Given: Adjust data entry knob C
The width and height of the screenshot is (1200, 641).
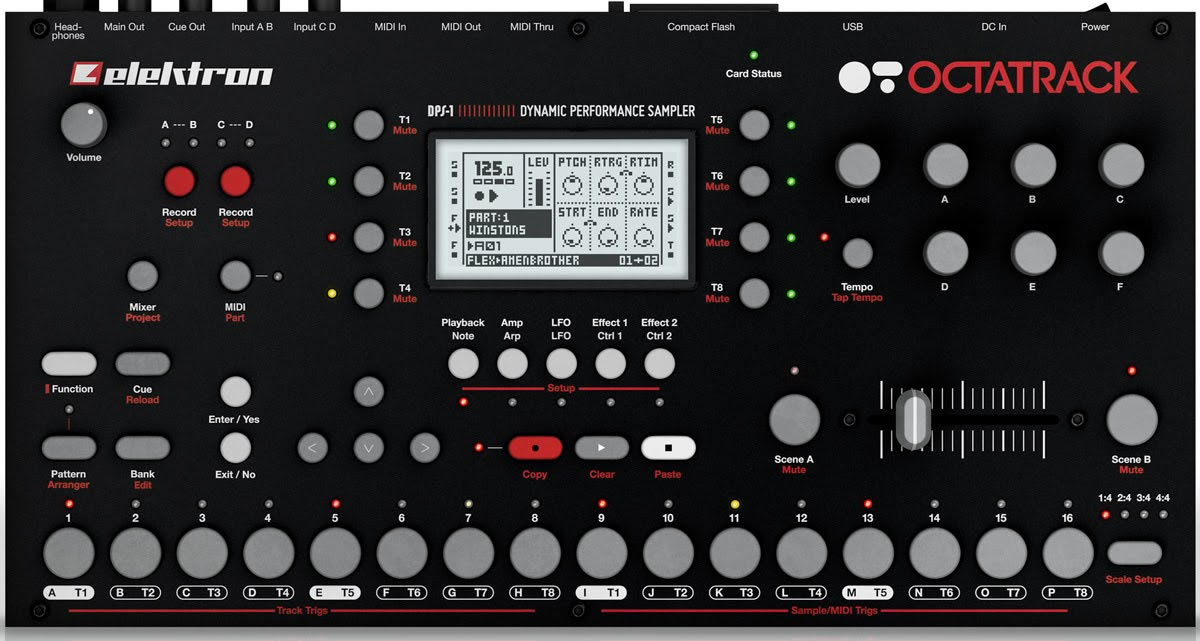Looking at the screenshot, I should coord(1121,166).
